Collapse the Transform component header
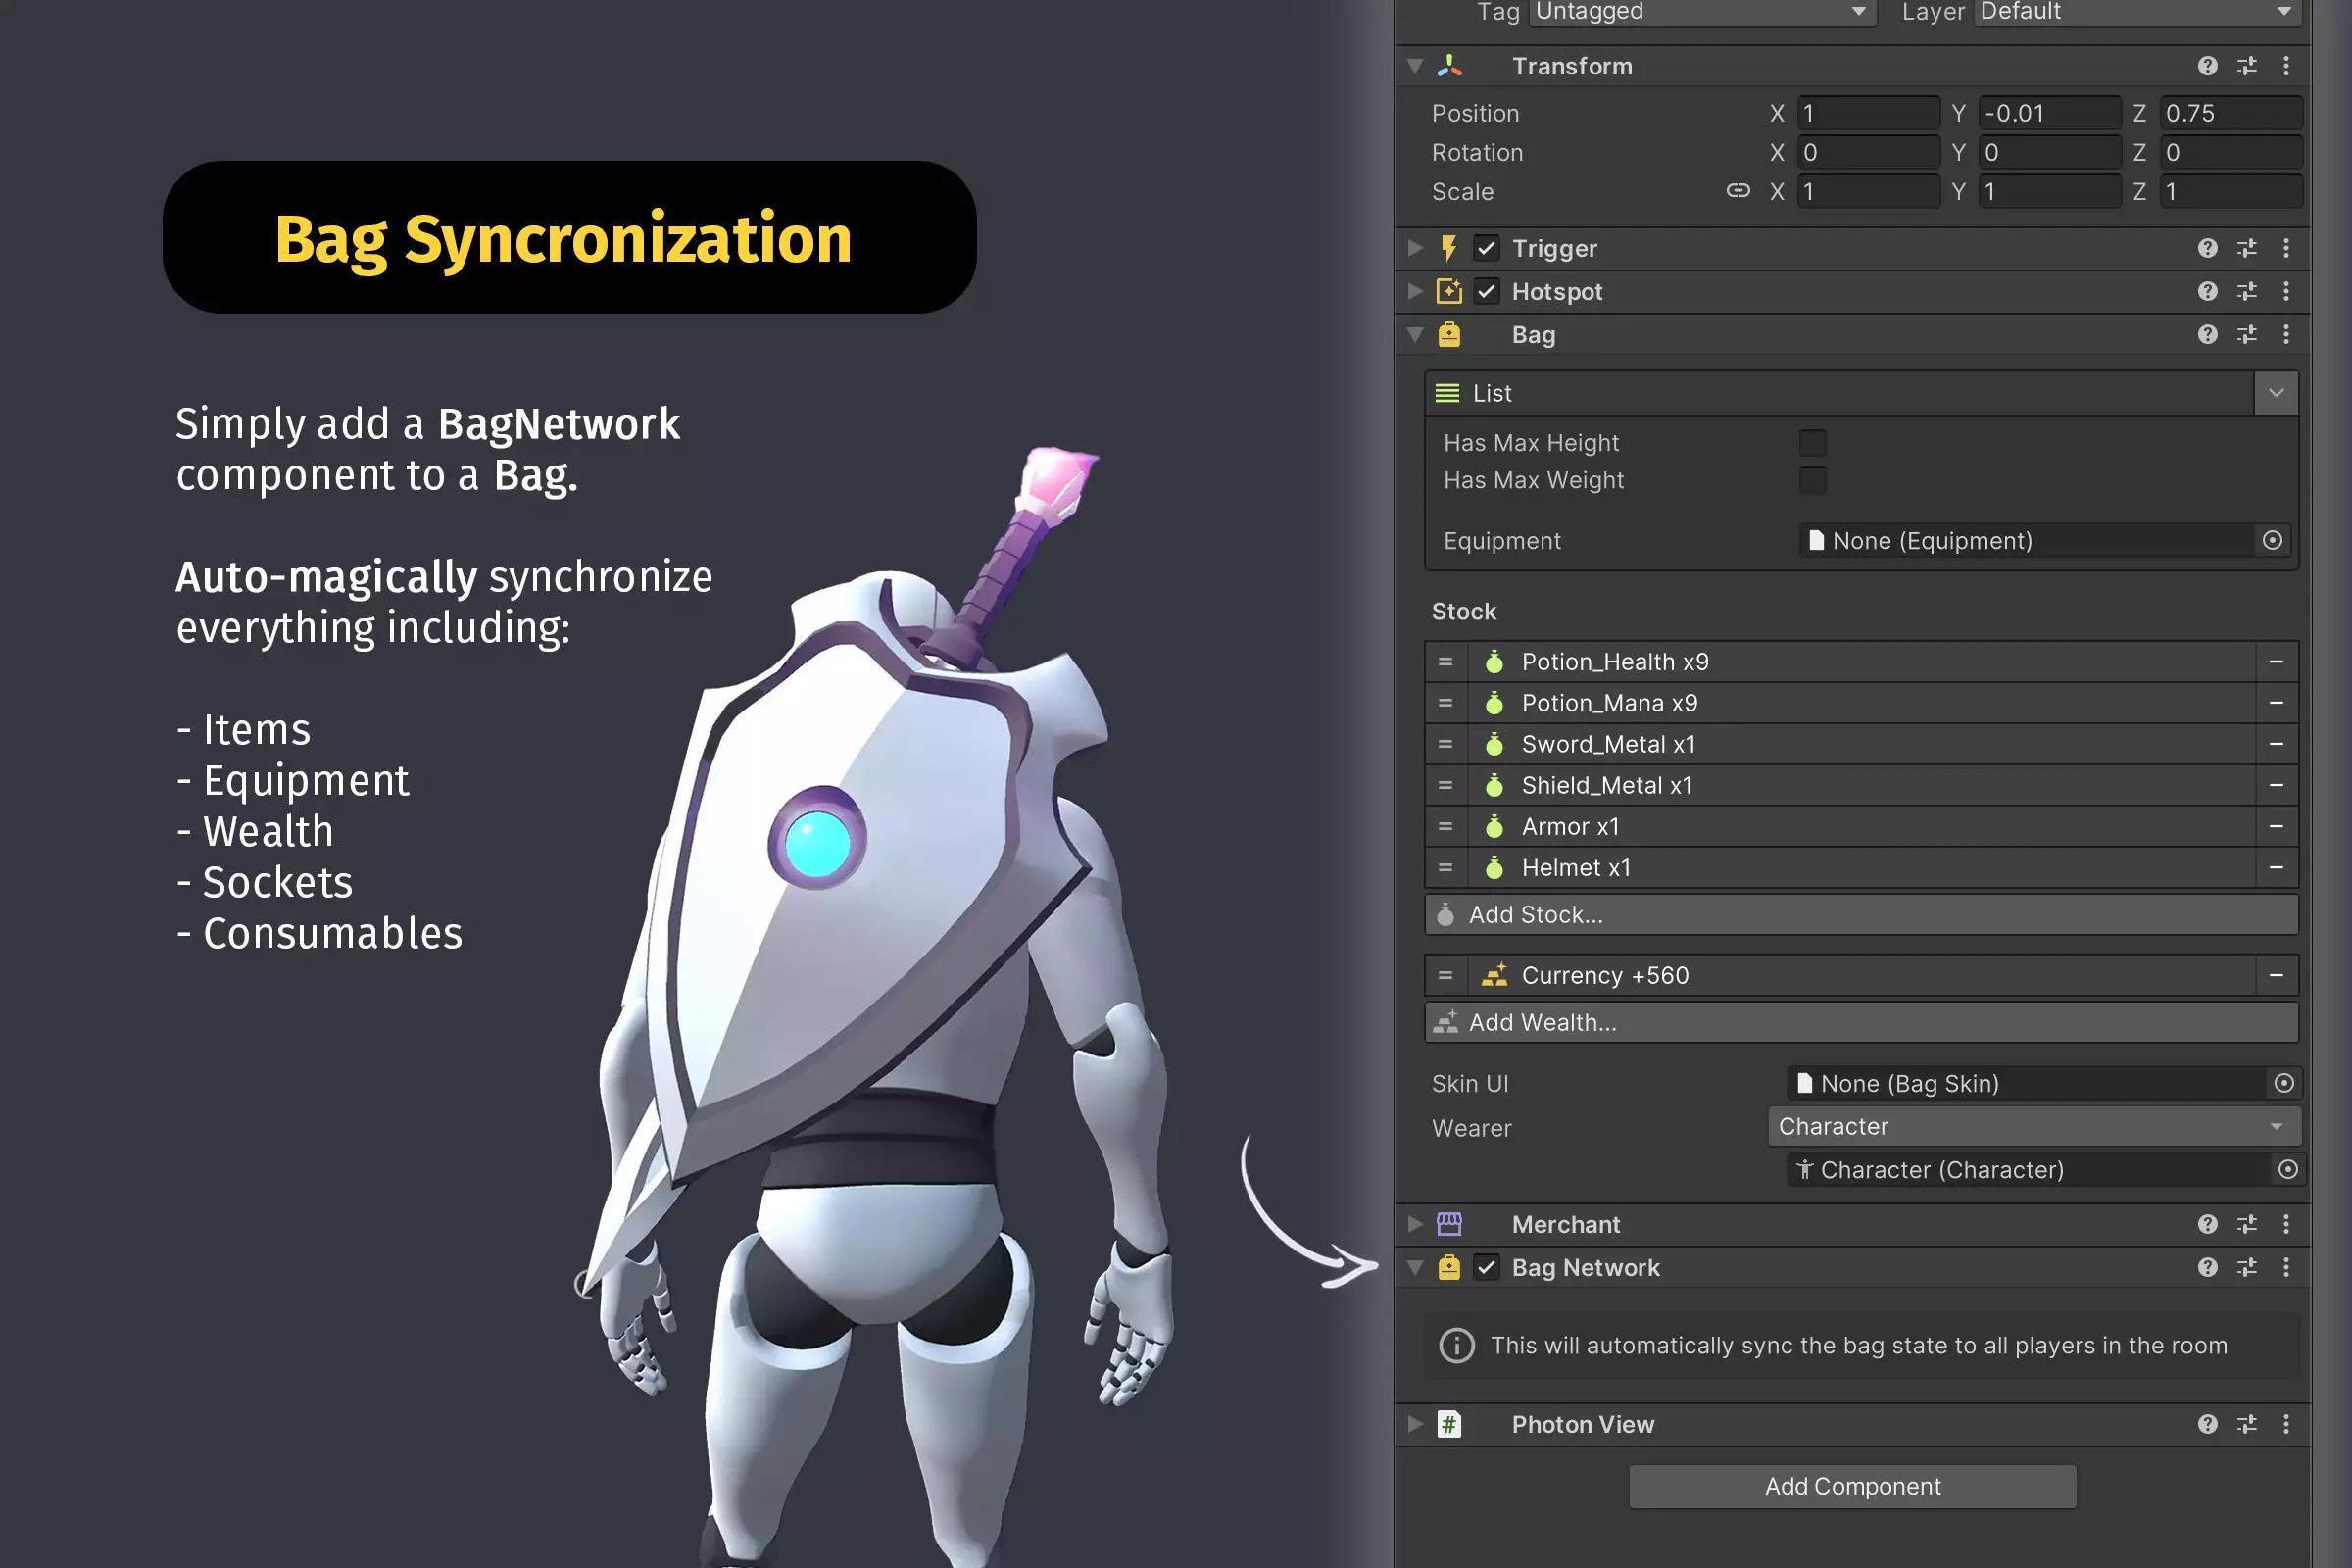The height and width of the screenshot is (1568, 2352). pyautogui.click(x=1415, y=66)
